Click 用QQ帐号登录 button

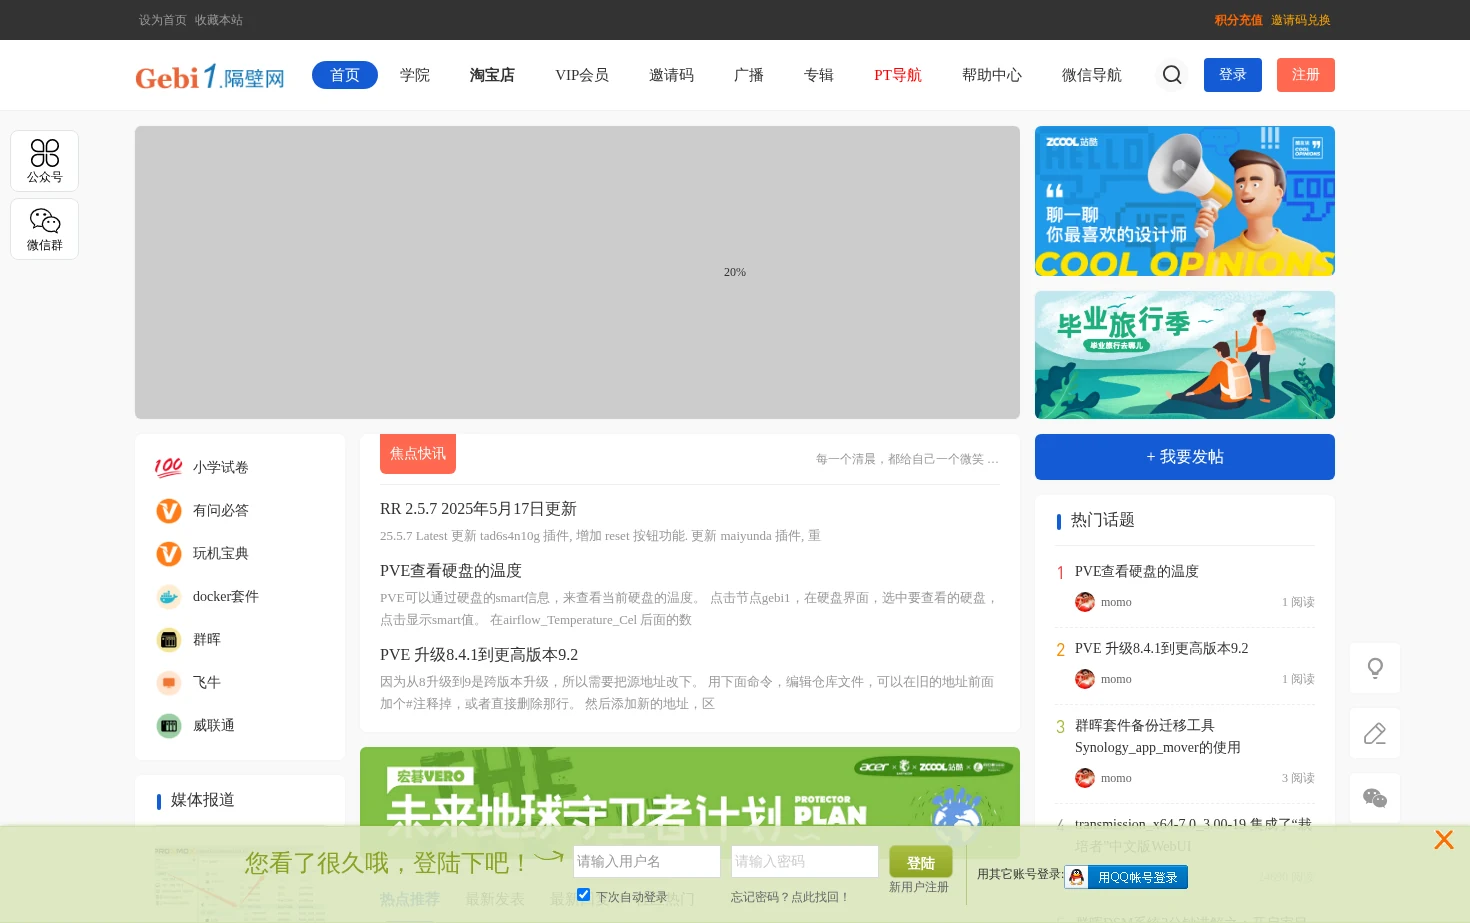pyautogui.click(x=1126, y=877)
